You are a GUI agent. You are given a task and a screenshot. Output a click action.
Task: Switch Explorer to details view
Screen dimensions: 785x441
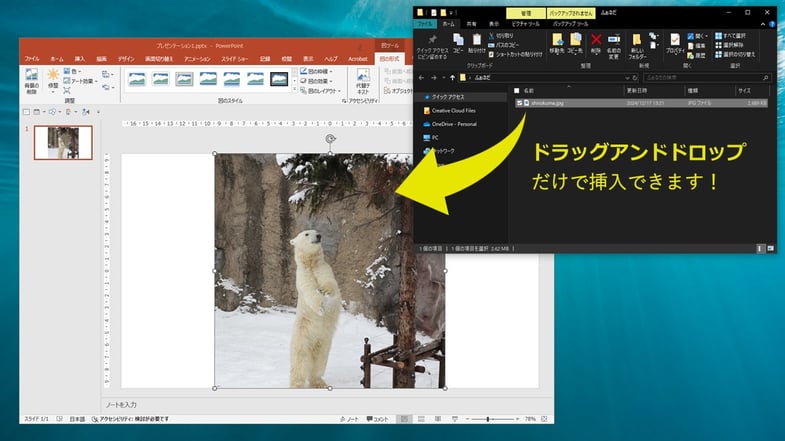click(x=760, y=248)
